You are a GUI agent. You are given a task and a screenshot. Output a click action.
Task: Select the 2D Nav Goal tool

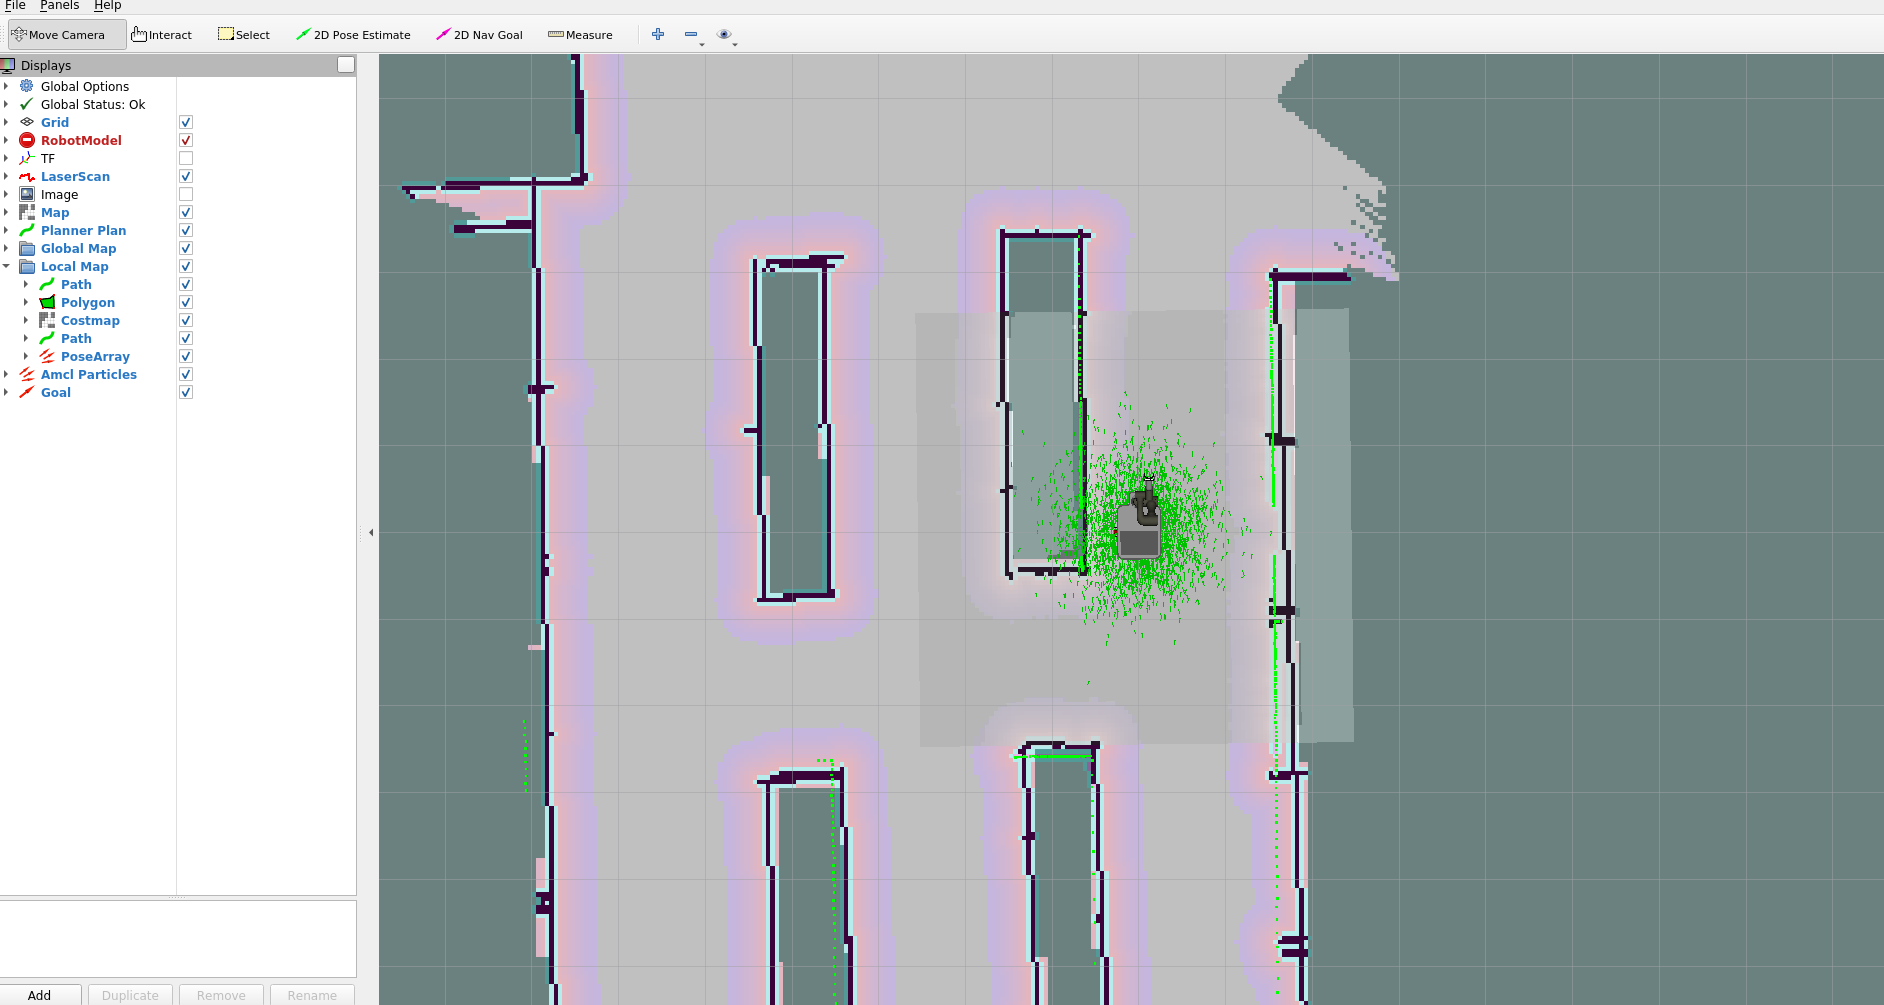pyautogui.click(x=480, y=34)
